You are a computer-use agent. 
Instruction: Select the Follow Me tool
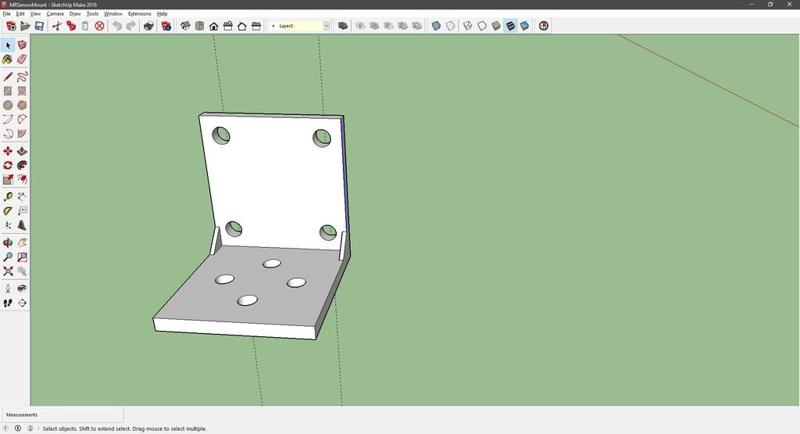pos(22,165)
